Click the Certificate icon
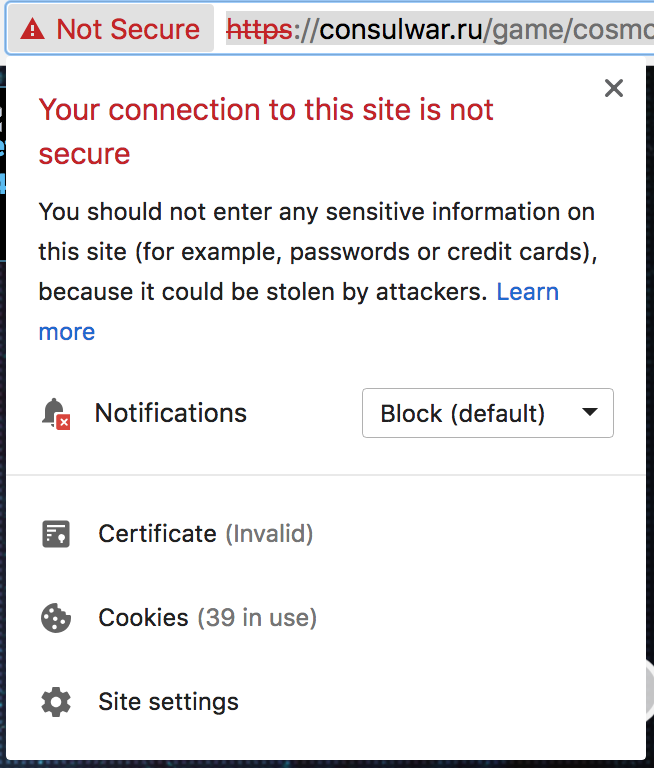The image size is (654, 768). 56,534
